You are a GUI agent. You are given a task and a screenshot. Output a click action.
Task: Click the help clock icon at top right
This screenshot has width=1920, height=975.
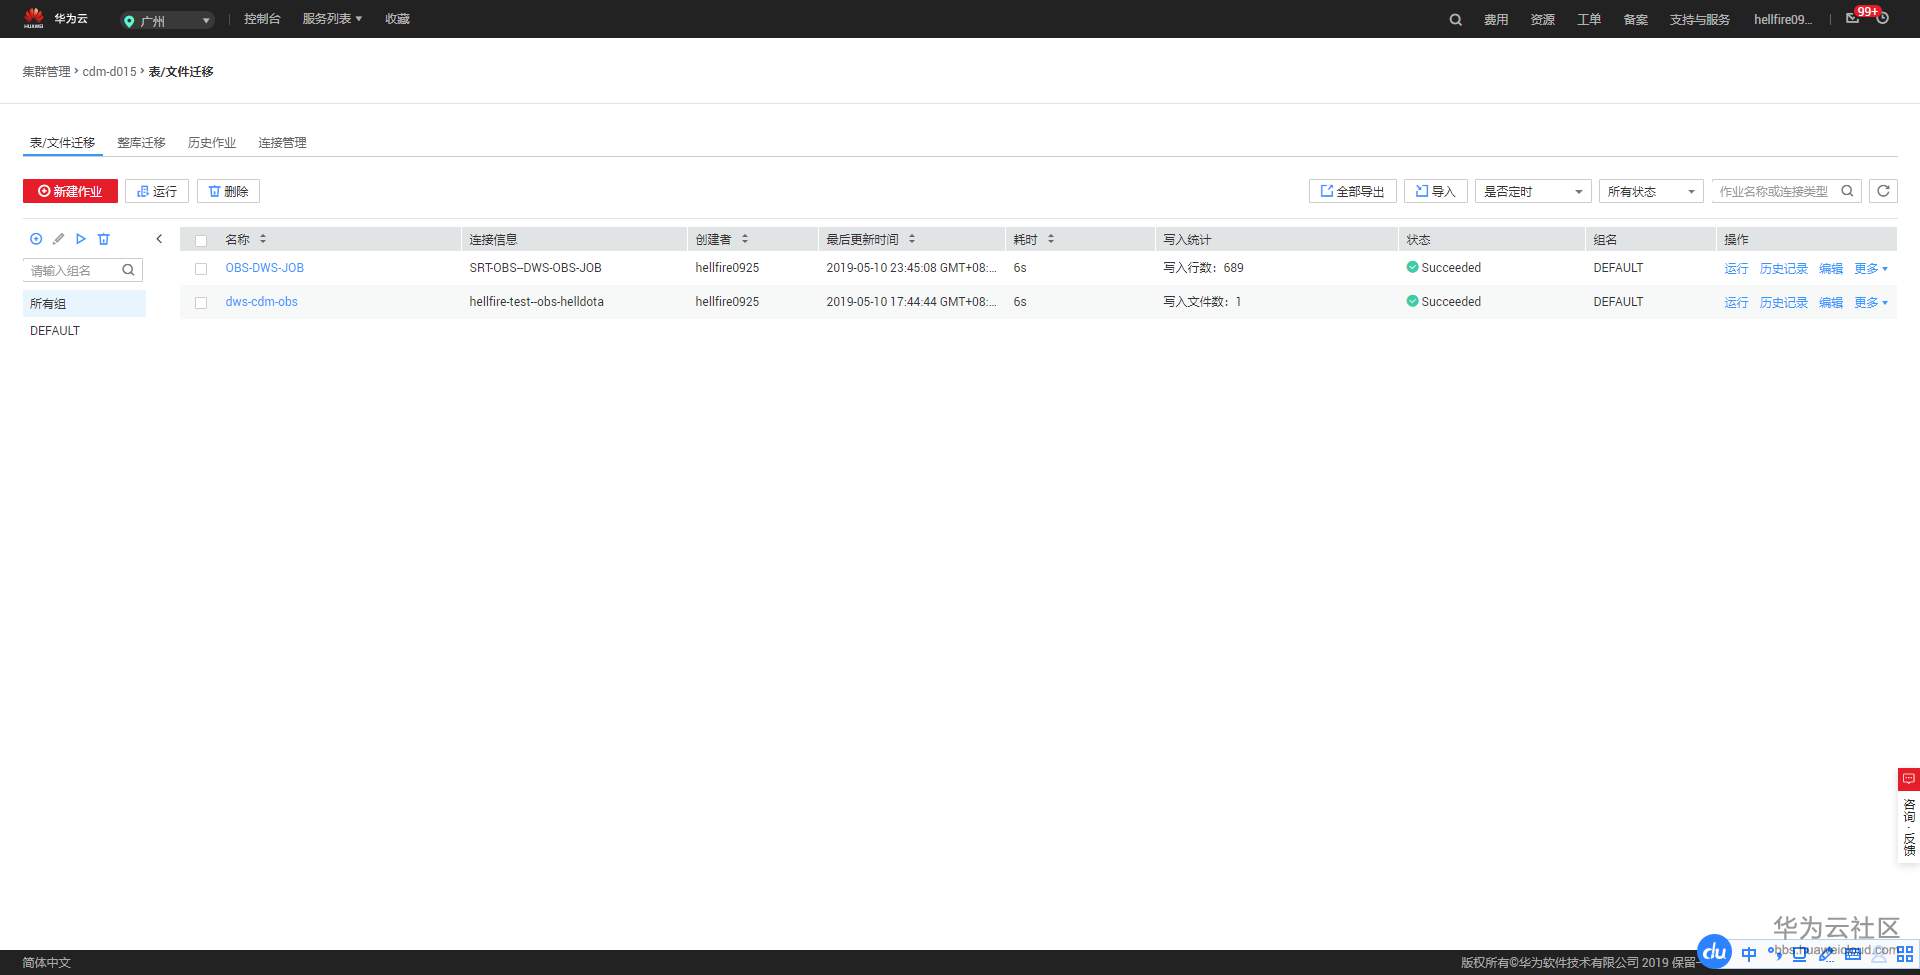coord(1882,18)
